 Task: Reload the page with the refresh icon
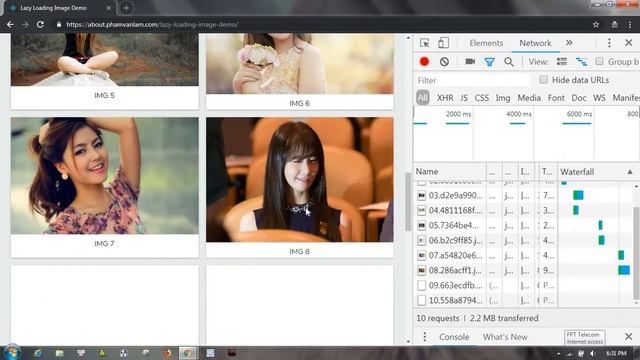point(40,24)
